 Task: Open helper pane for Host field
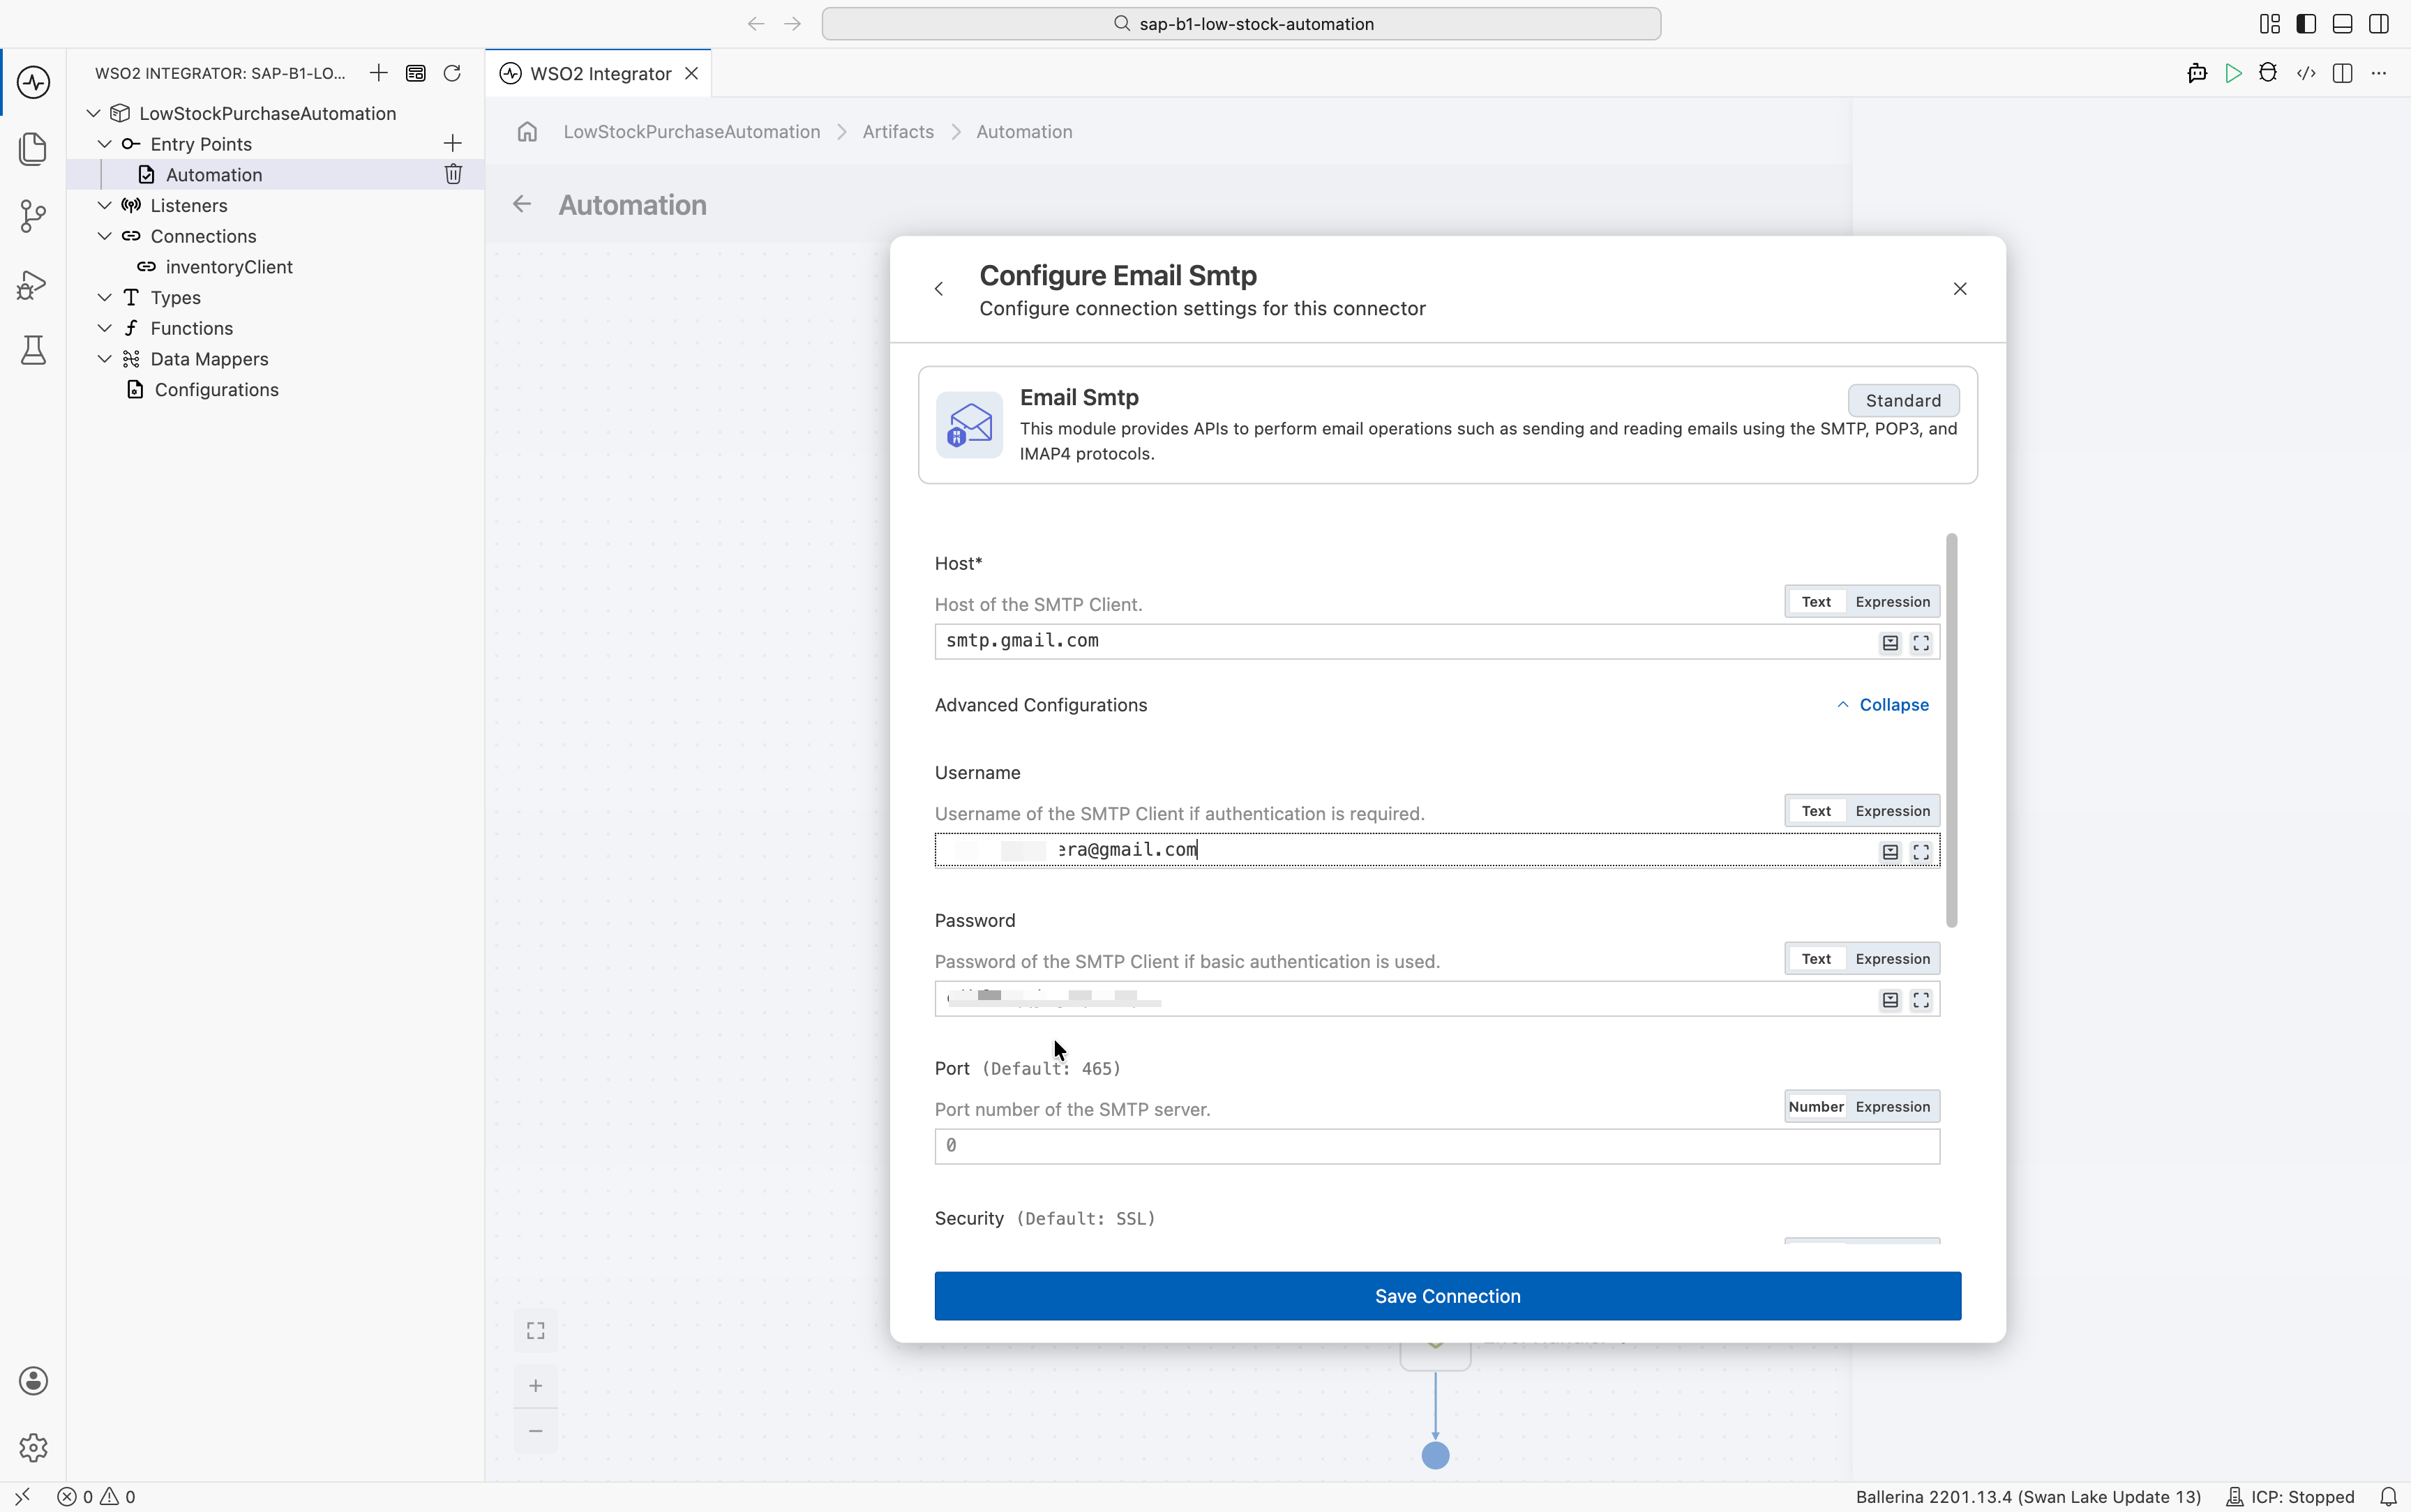[x=1890, y=643]
